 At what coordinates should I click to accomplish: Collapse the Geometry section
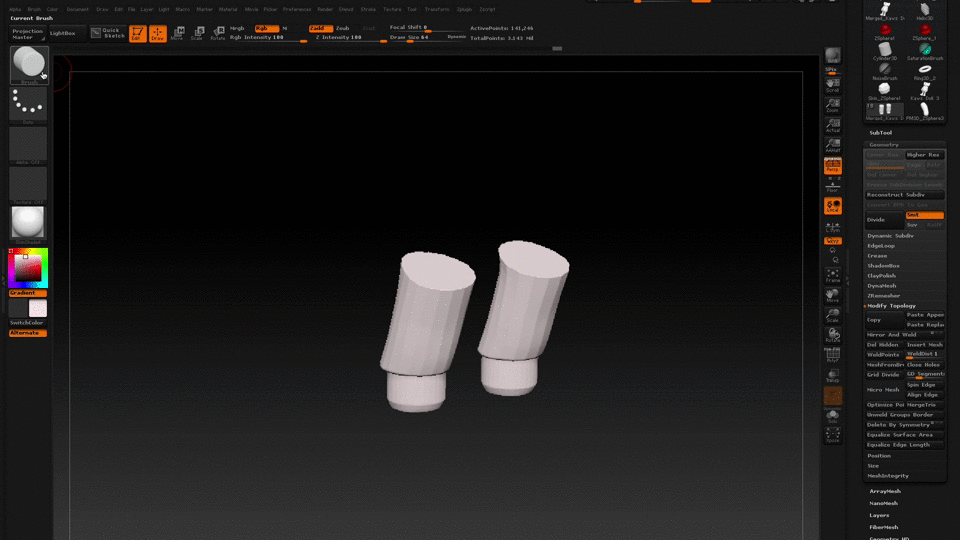884,145
